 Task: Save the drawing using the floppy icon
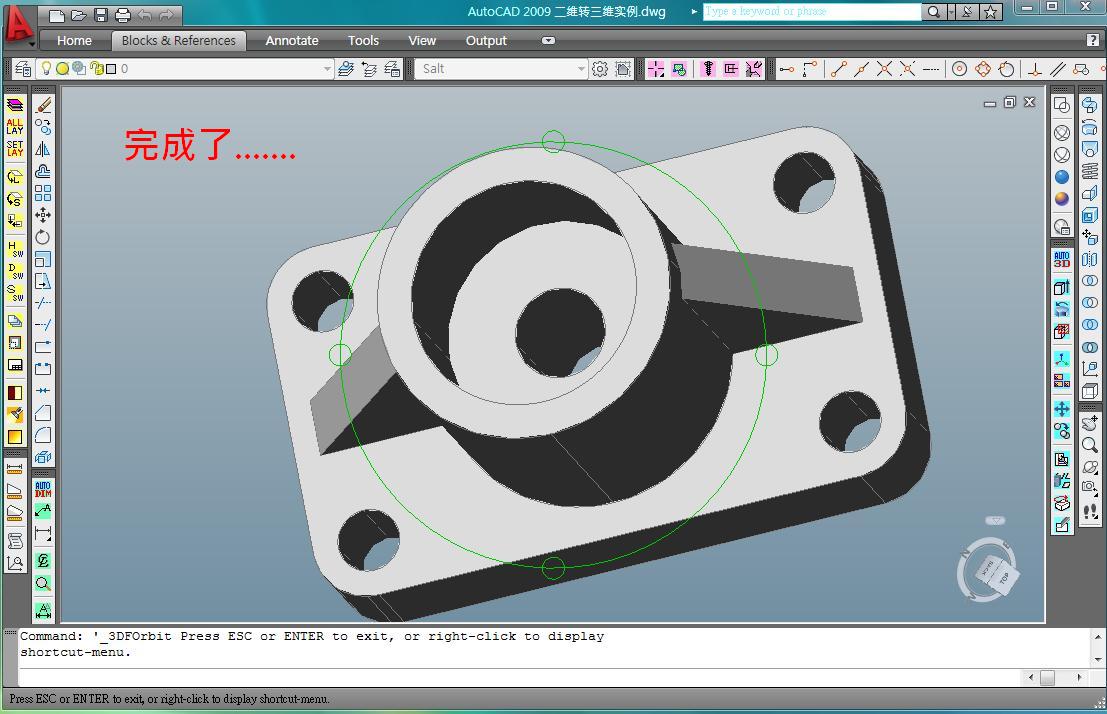(x=101, y=15)
